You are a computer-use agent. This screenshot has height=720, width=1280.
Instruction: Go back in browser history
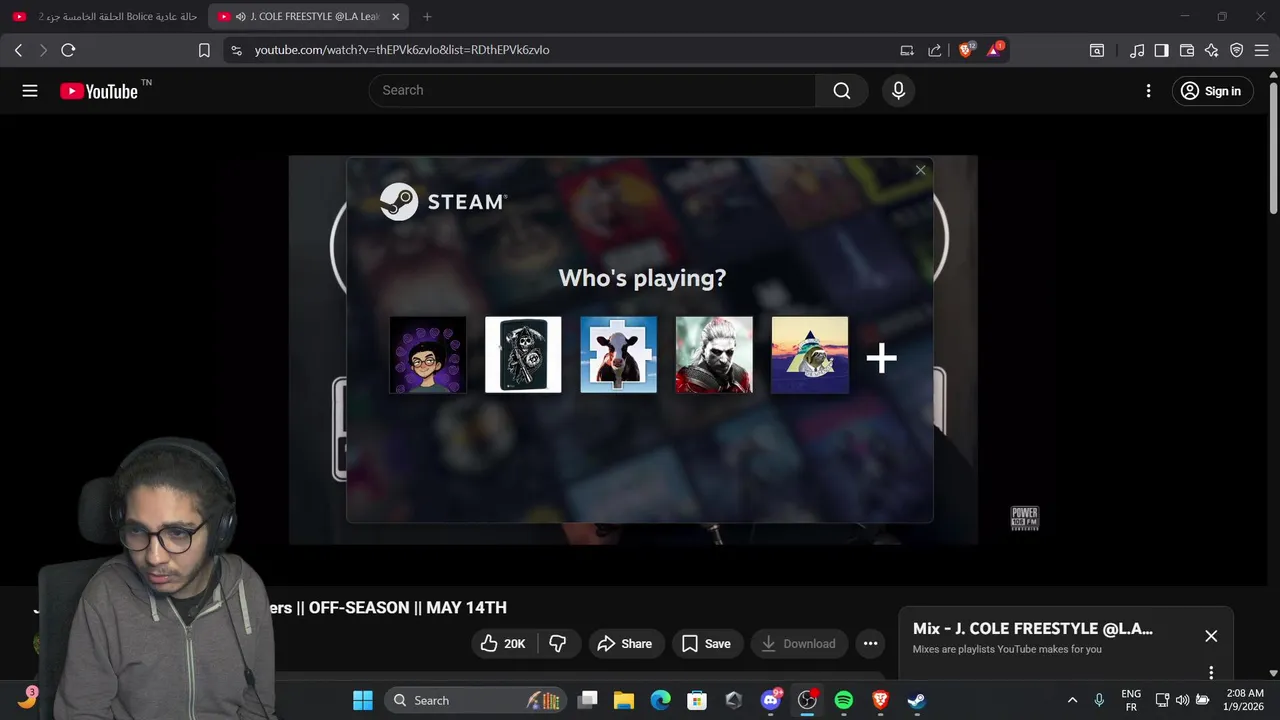[x=18, y=50]
